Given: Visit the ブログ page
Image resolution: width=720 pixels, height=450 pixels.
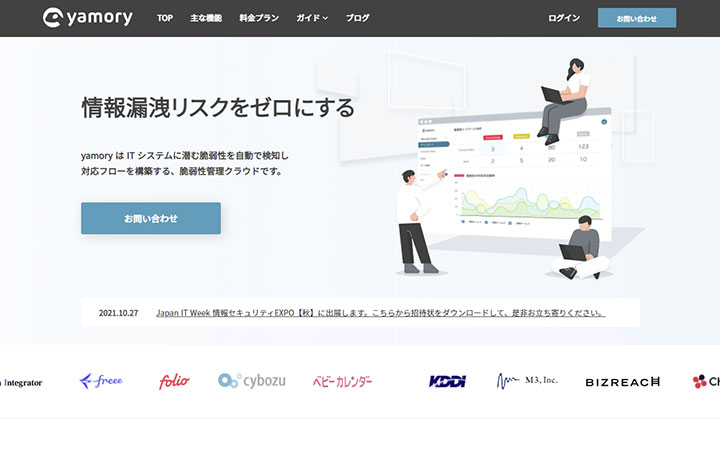Looking at the screenshot, I should pyautogui.click(x=357, y=18).
